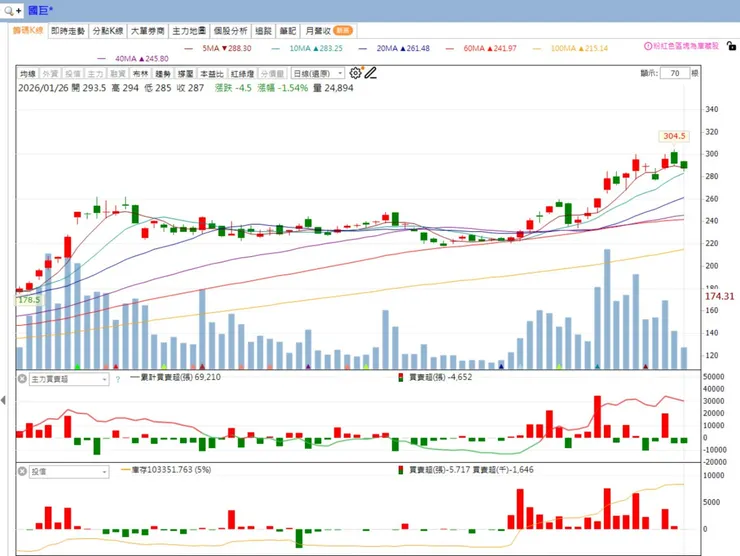Click 累計買賣超(張) 69,210 legend text
This screenshot has width=740, height=556.
(x=176, y=377)
